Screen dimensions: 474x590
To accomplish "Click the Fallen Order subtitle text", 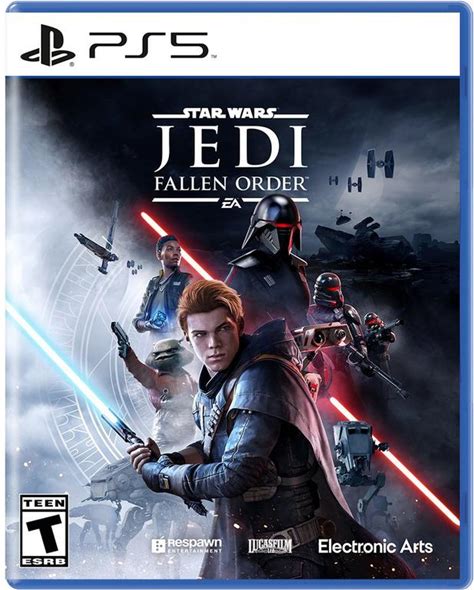I will [230, 184].
